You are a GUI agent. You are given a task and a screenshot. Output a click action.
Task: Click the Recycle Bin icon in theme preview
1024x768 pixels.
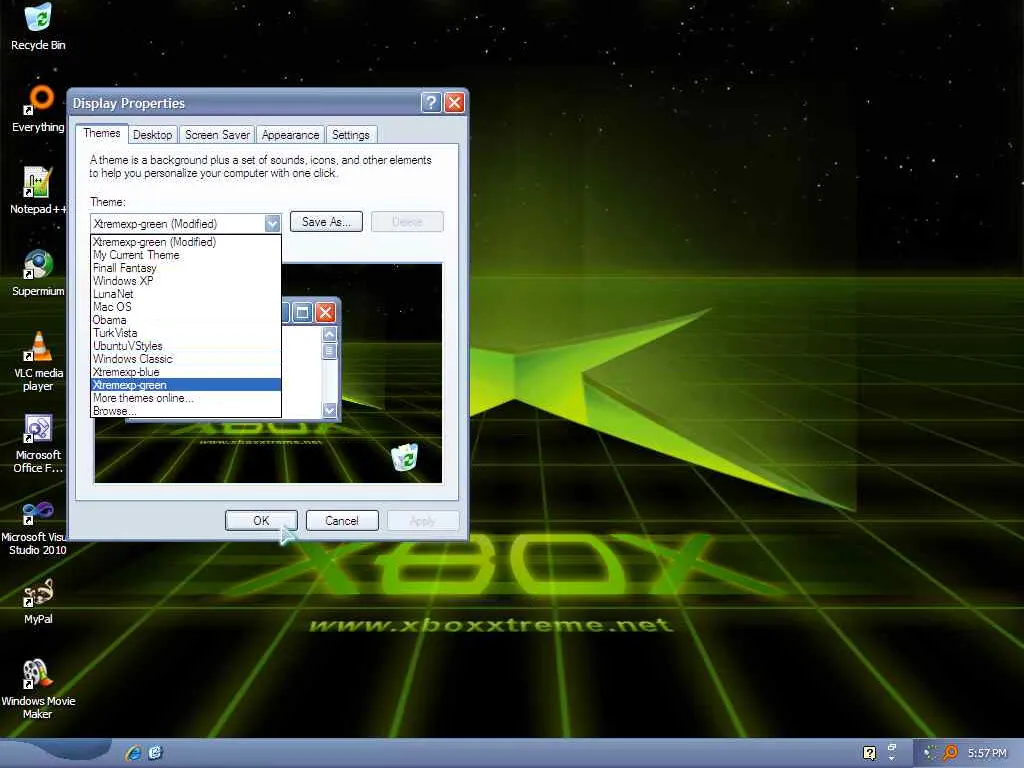point(405,456)
